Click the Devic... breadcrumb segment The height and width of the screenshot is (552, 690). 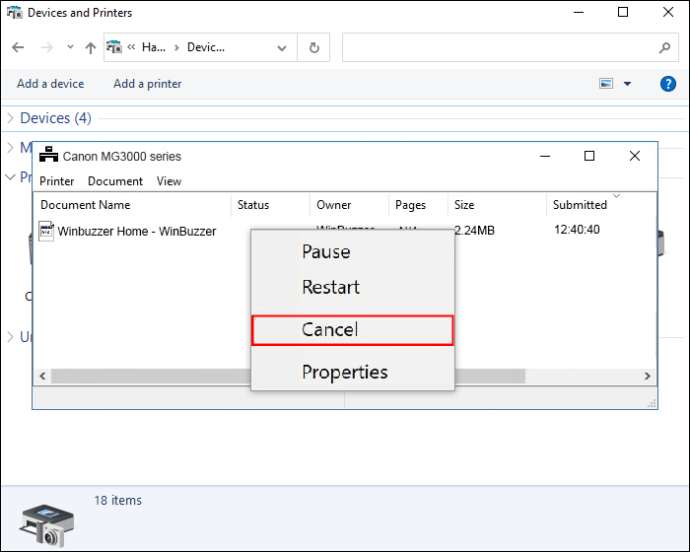pyautogui.click(x=206, y=47)
